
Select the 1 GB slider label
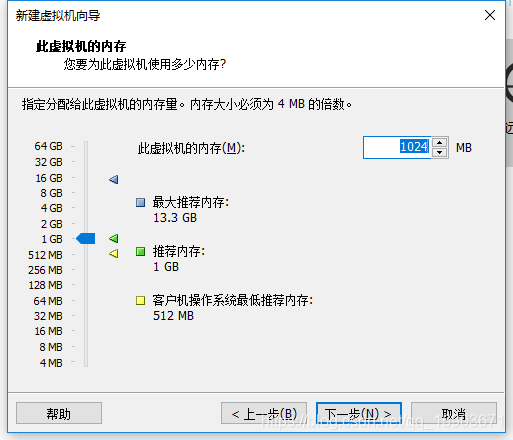tap(52, 239)
